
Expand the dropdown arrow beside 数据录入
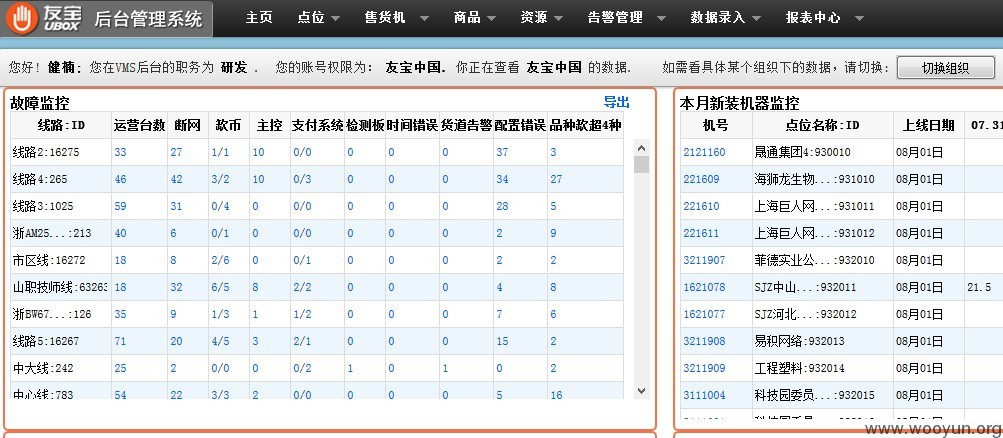coord(757,19)
